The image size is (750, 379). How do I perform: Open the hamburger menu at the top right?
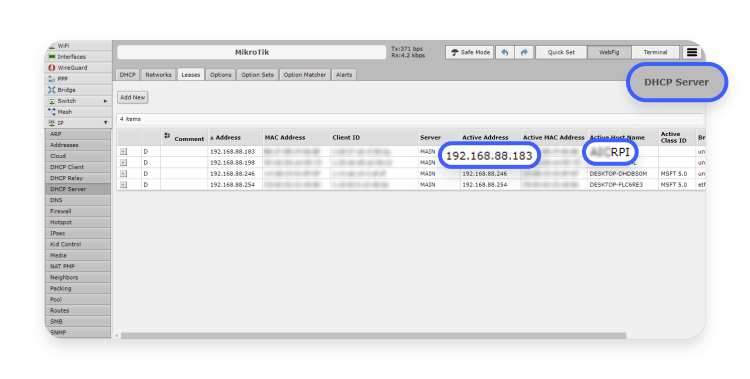tap(692, 52)
